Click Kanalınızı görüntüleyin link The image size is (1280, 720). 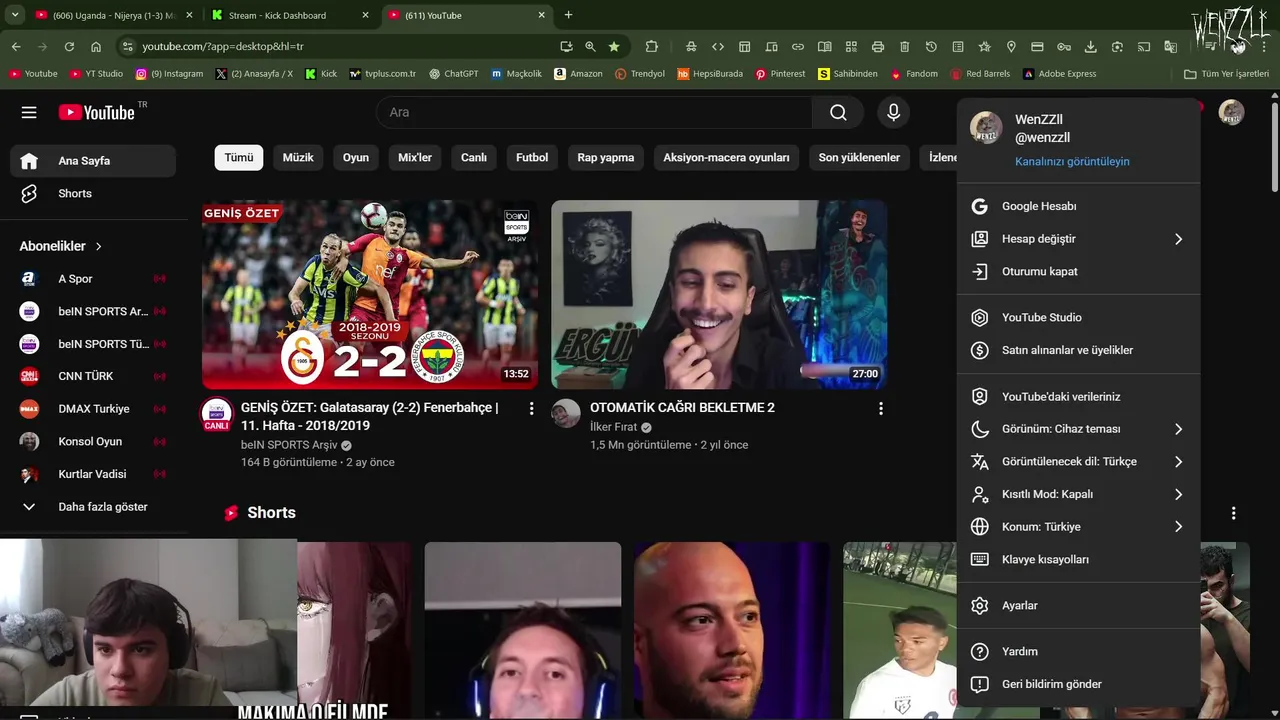[x=1072, y=161]
